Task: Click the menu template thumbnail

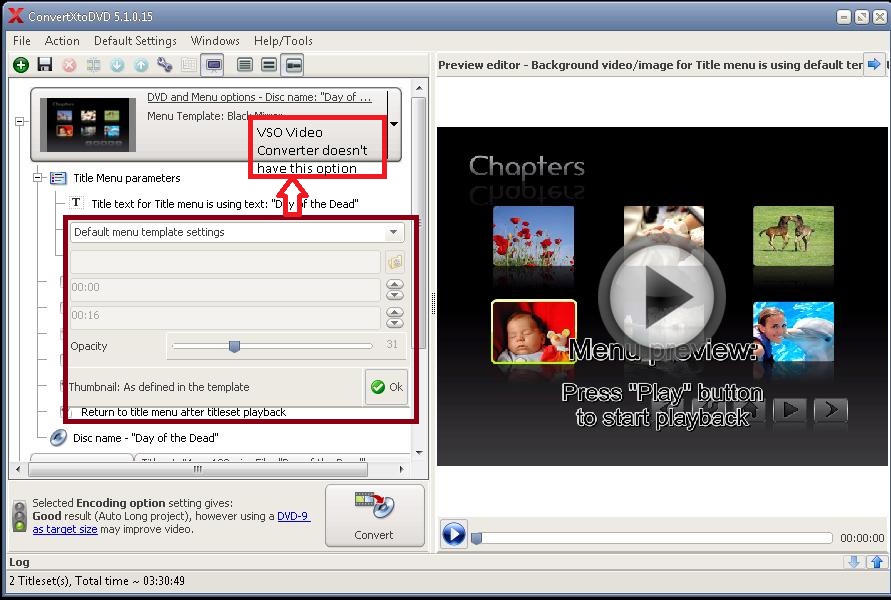Action: point(88,124)
